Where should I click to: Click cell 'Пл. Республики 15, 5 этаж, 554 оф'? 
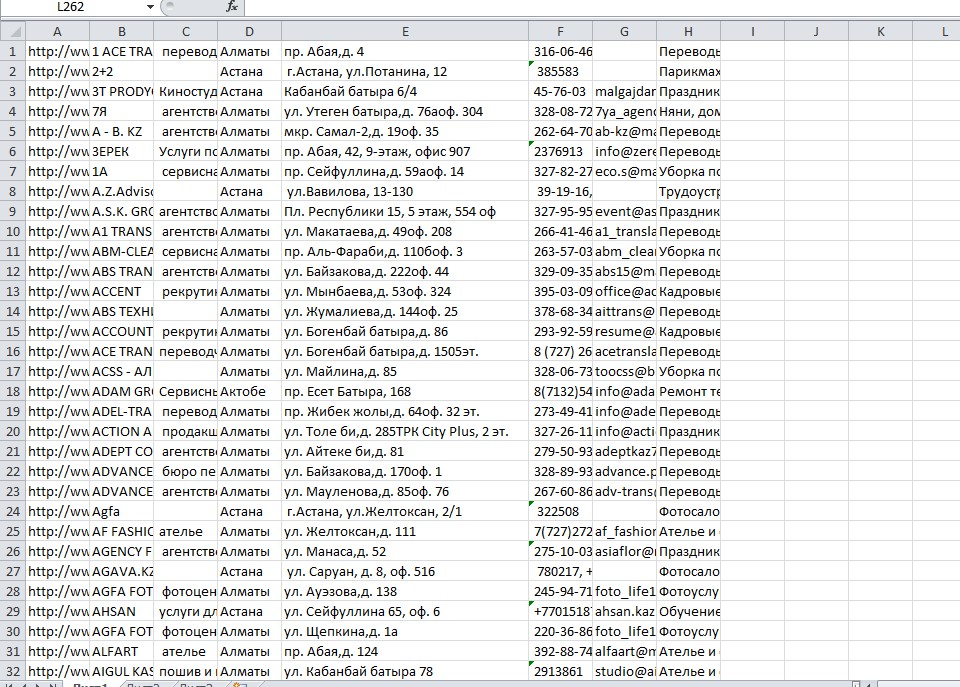click(405, 211)
